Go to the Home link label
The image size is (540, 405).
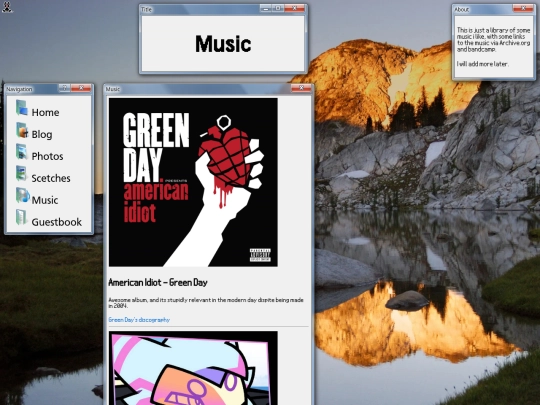pos(45,113)
